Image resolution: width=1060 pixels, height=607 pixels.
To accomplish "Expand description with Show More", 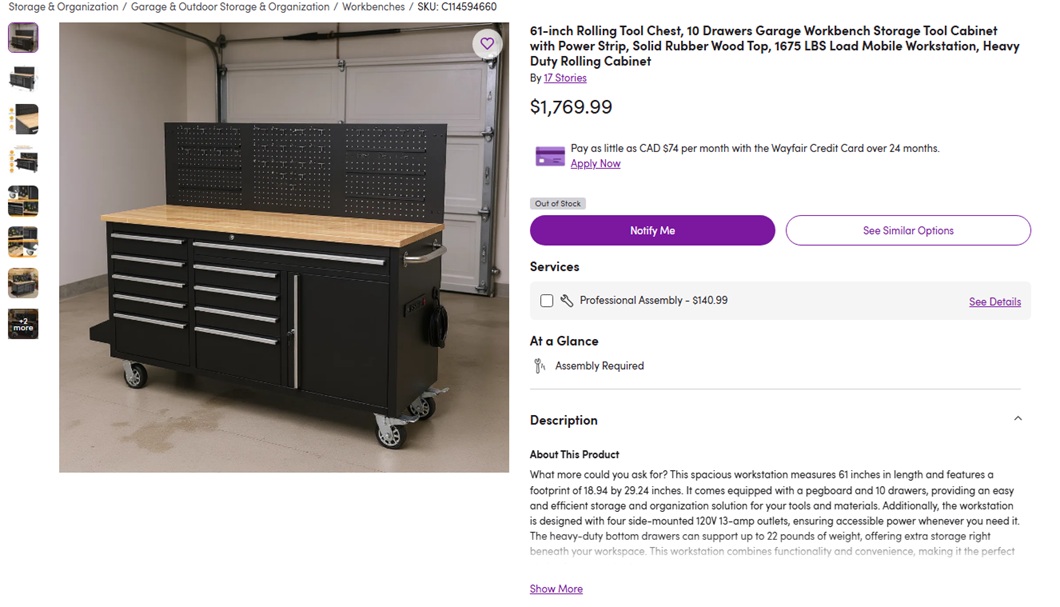I will [x=556, y=589].
